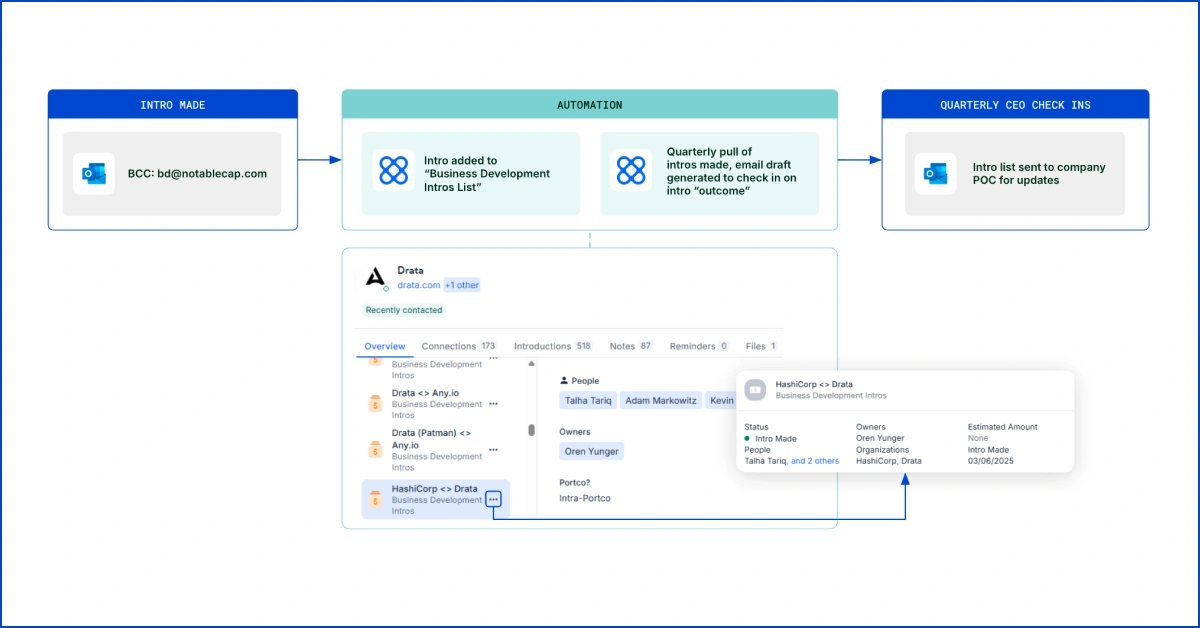The width and height of the screenshot is (1200, 628).
Task: Click the Drata company logo
Action: [375, 278]
